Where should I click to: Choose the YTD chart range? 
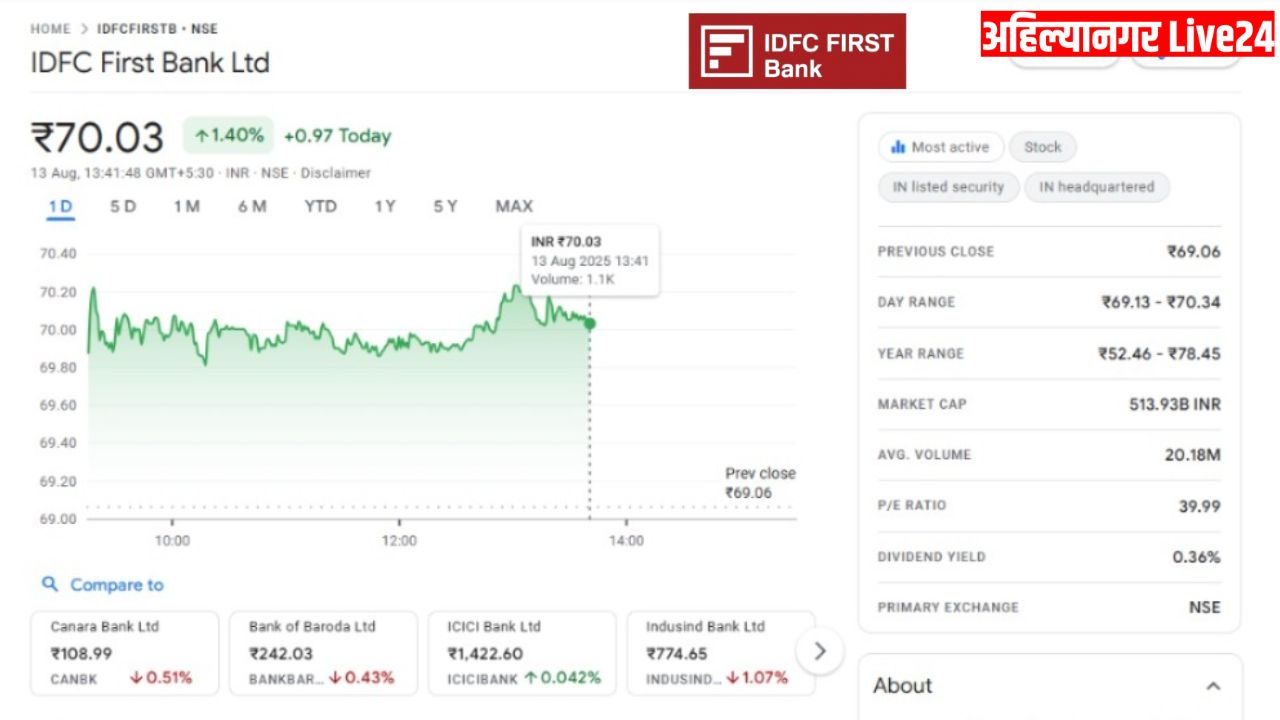pyautogui.click(x=320, y=206)
